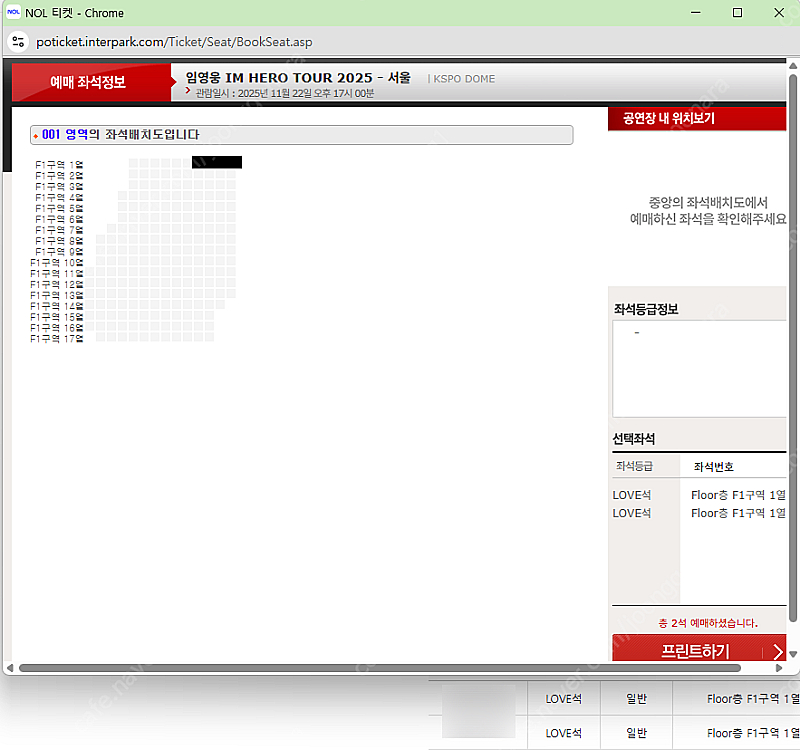Viewport: 800px width, 750px height.
Task: Click the 관람일시 2025년 11월 22일 date text
Action: click(285, 93)
